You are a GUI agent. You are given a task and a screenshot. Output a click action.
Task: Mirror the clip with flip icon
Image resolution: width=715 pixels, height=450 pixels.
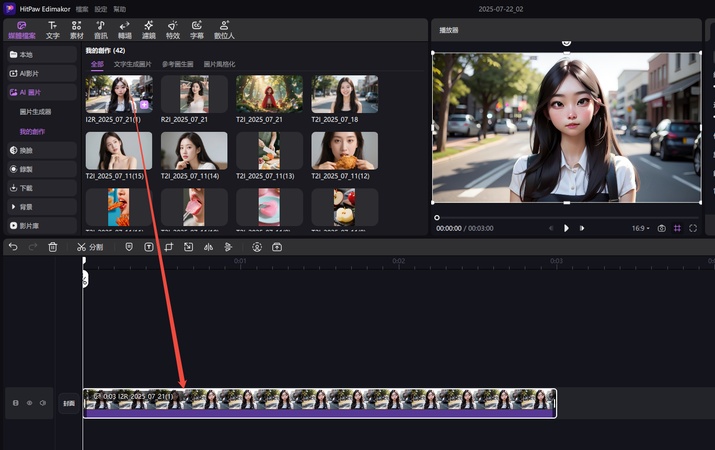click(208, 247)
